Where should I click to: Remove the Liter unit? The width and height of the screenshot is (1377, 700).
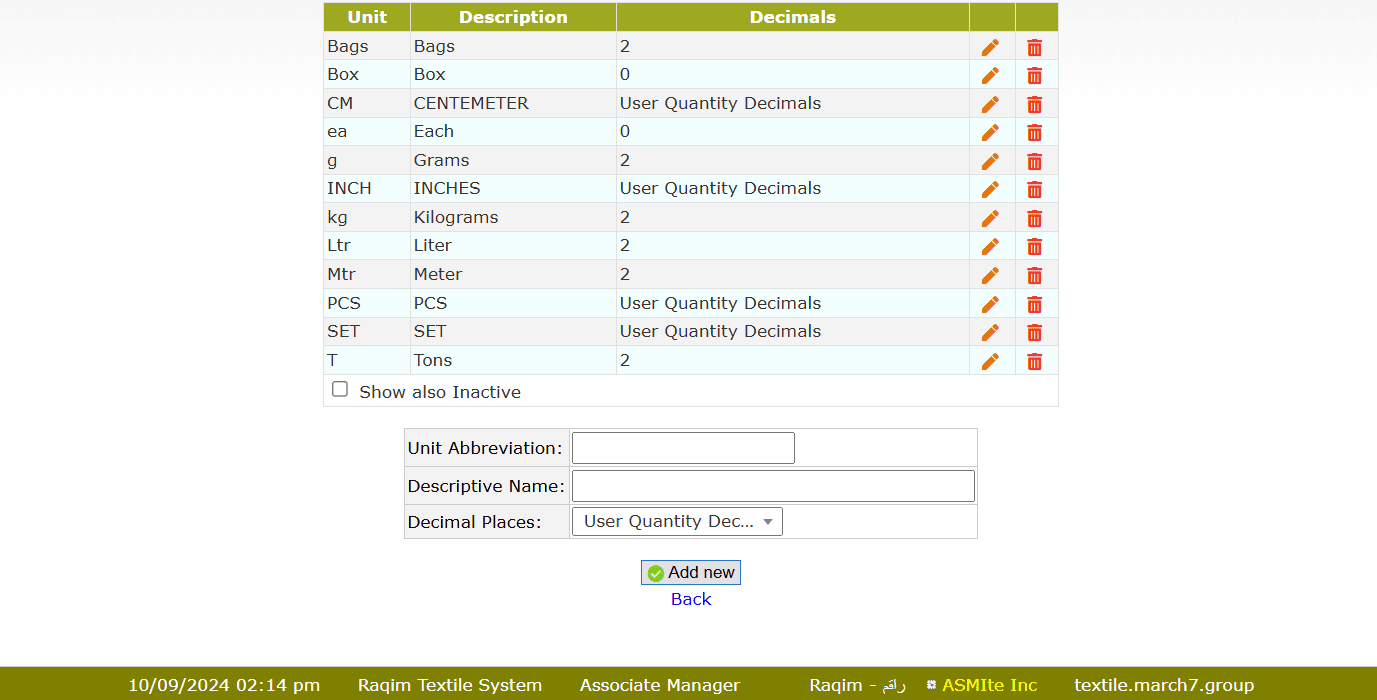(1034, 246)
